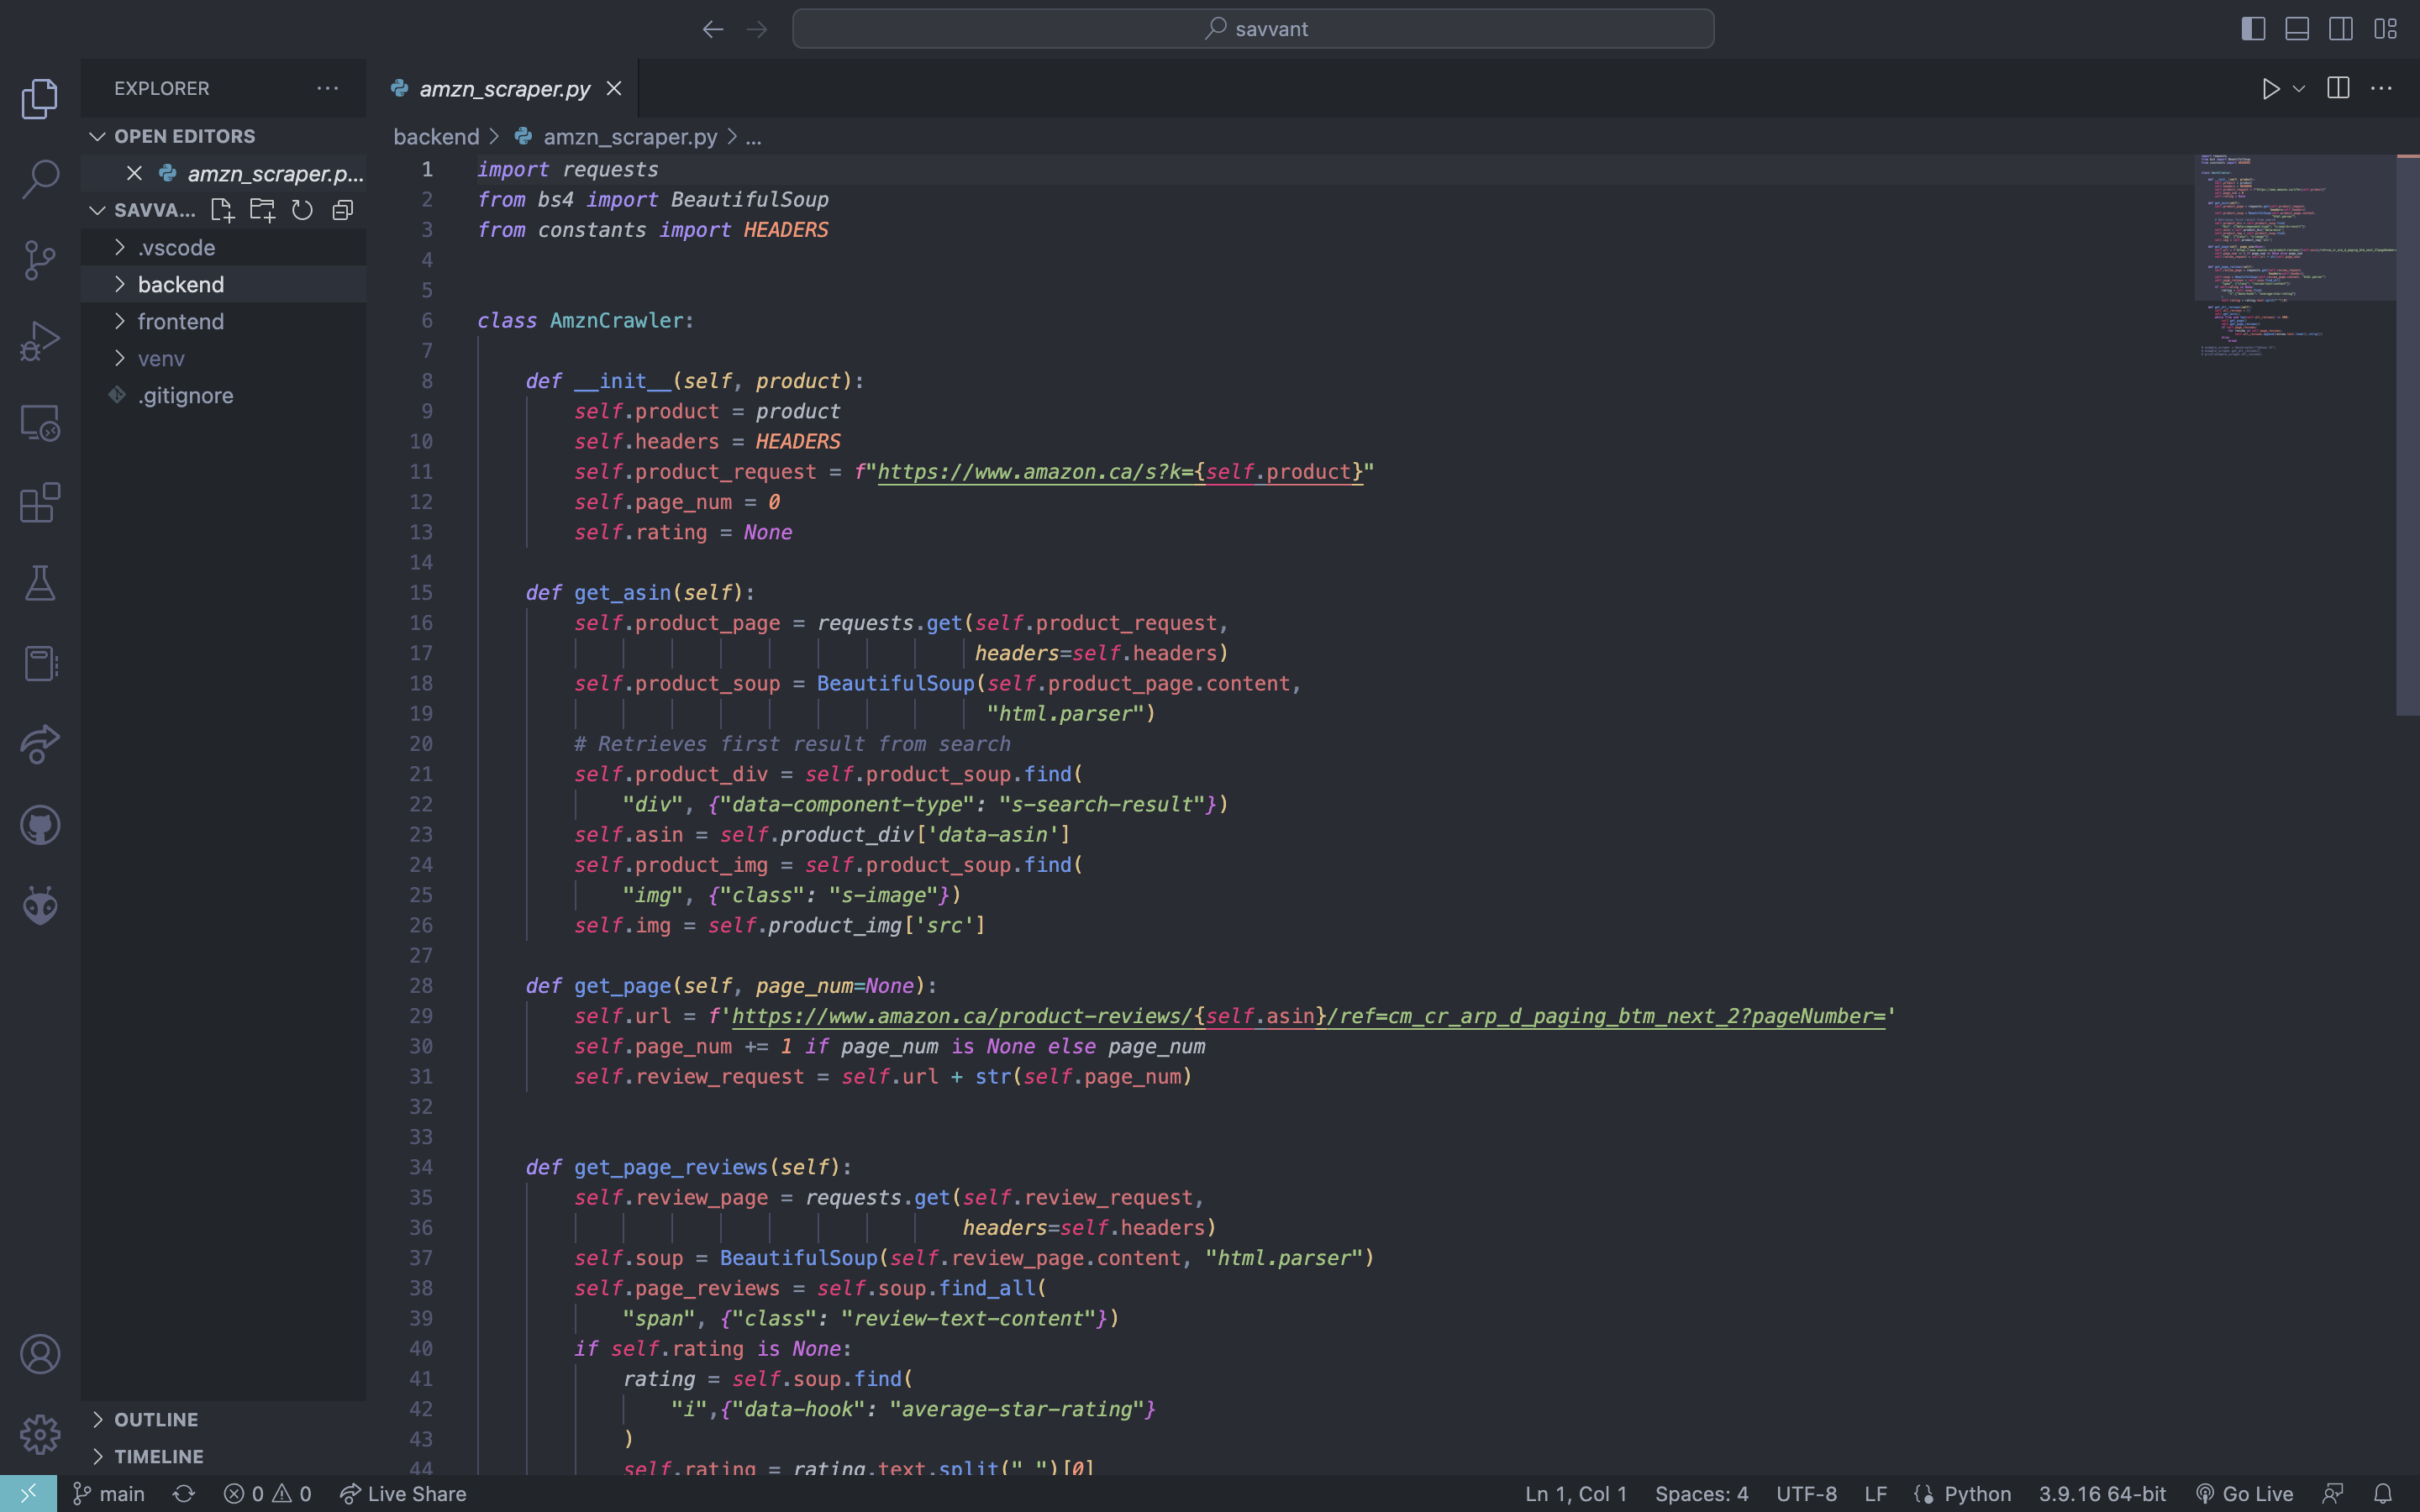Screen dimensions: 2420x1512
Task: Toggle the primary side bar visibility
Action: [x=2253, y=29]
